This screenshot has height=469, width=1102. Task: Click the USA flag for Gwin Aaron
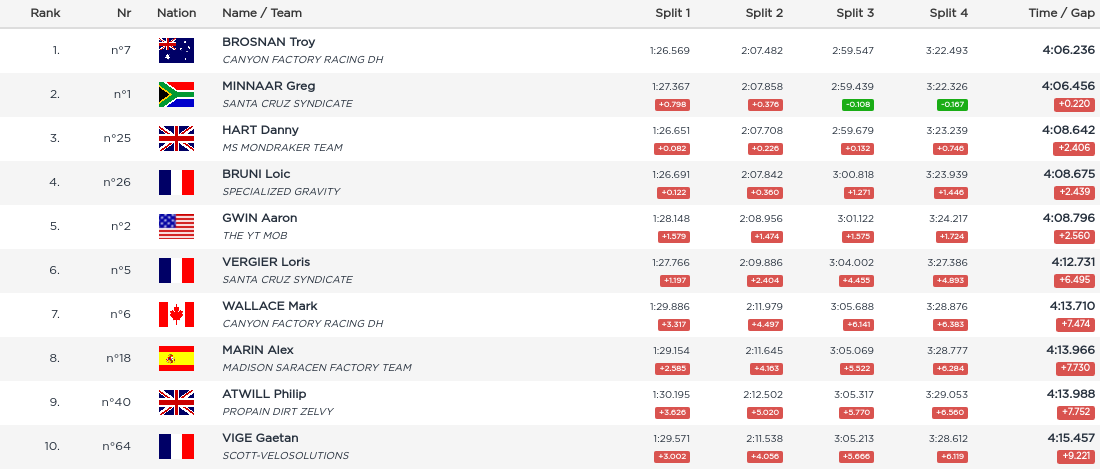pyautogui.click(x=176, y=226)
